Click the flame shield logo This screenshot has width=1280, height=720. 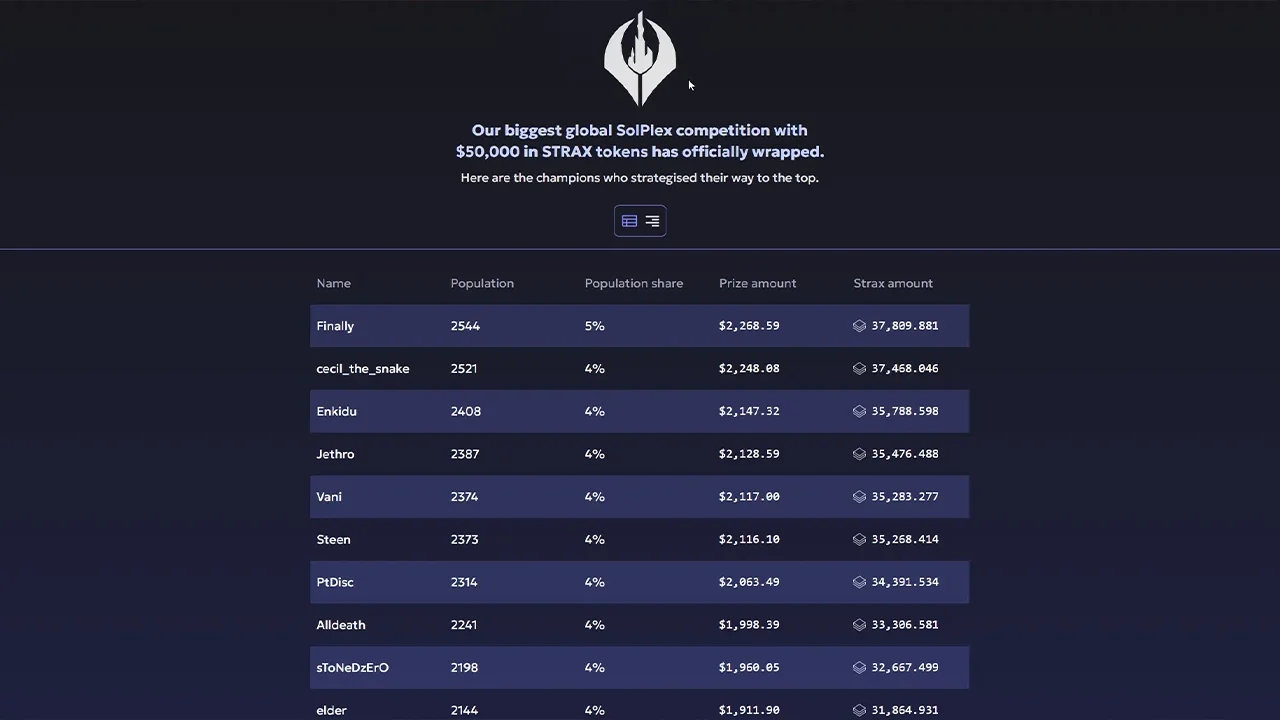[640, 59]
